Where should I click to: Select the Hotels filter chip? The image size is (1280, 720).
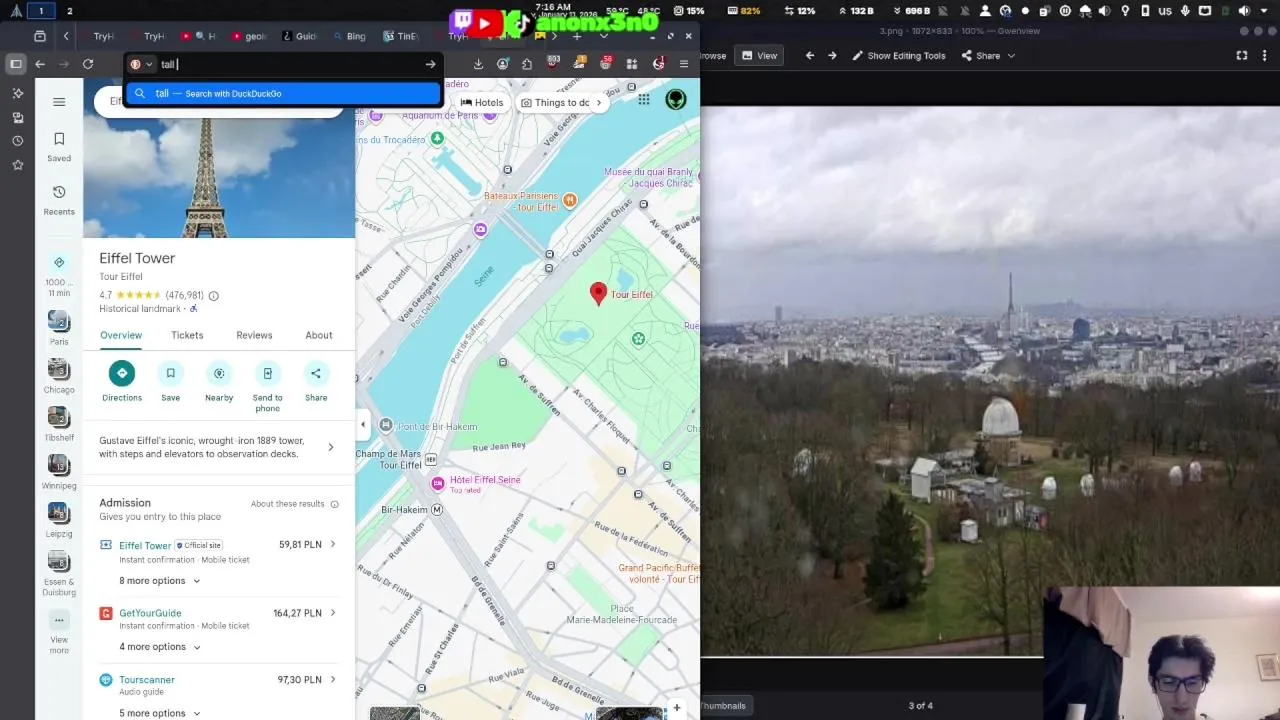click(x=482, y=102)
